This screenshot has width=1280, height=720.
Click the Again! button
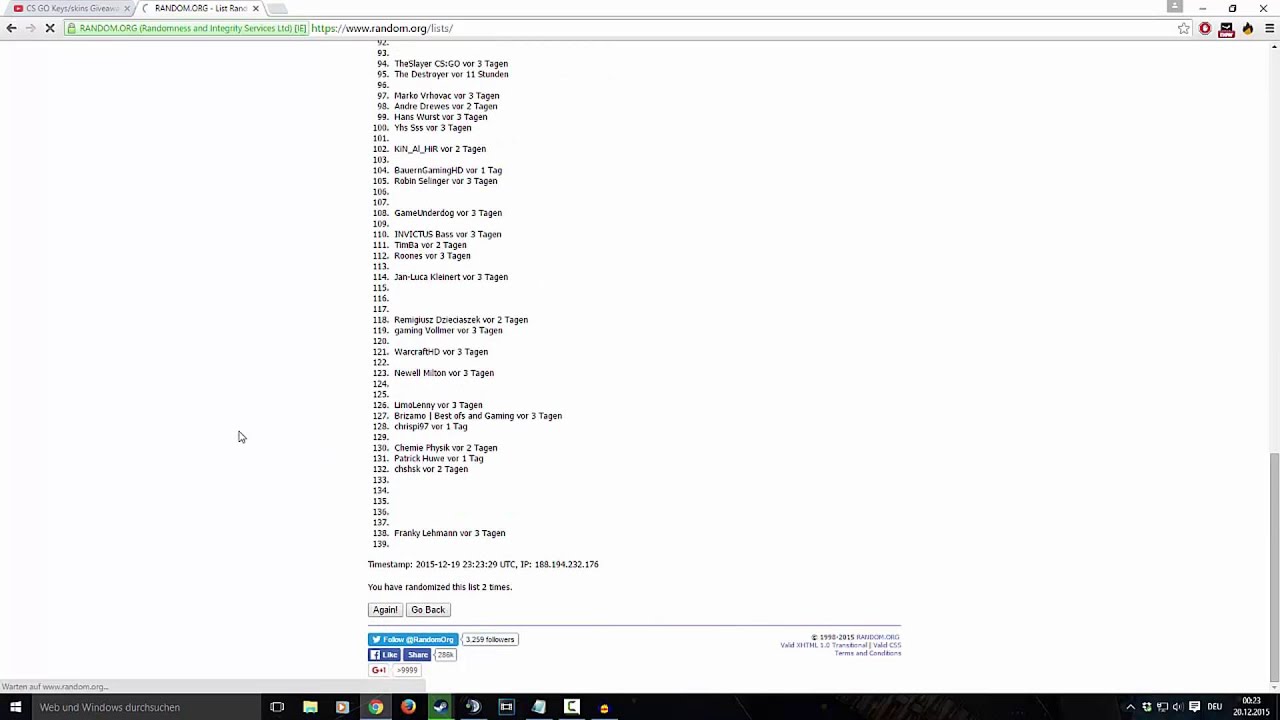click(x=385, y=610)
